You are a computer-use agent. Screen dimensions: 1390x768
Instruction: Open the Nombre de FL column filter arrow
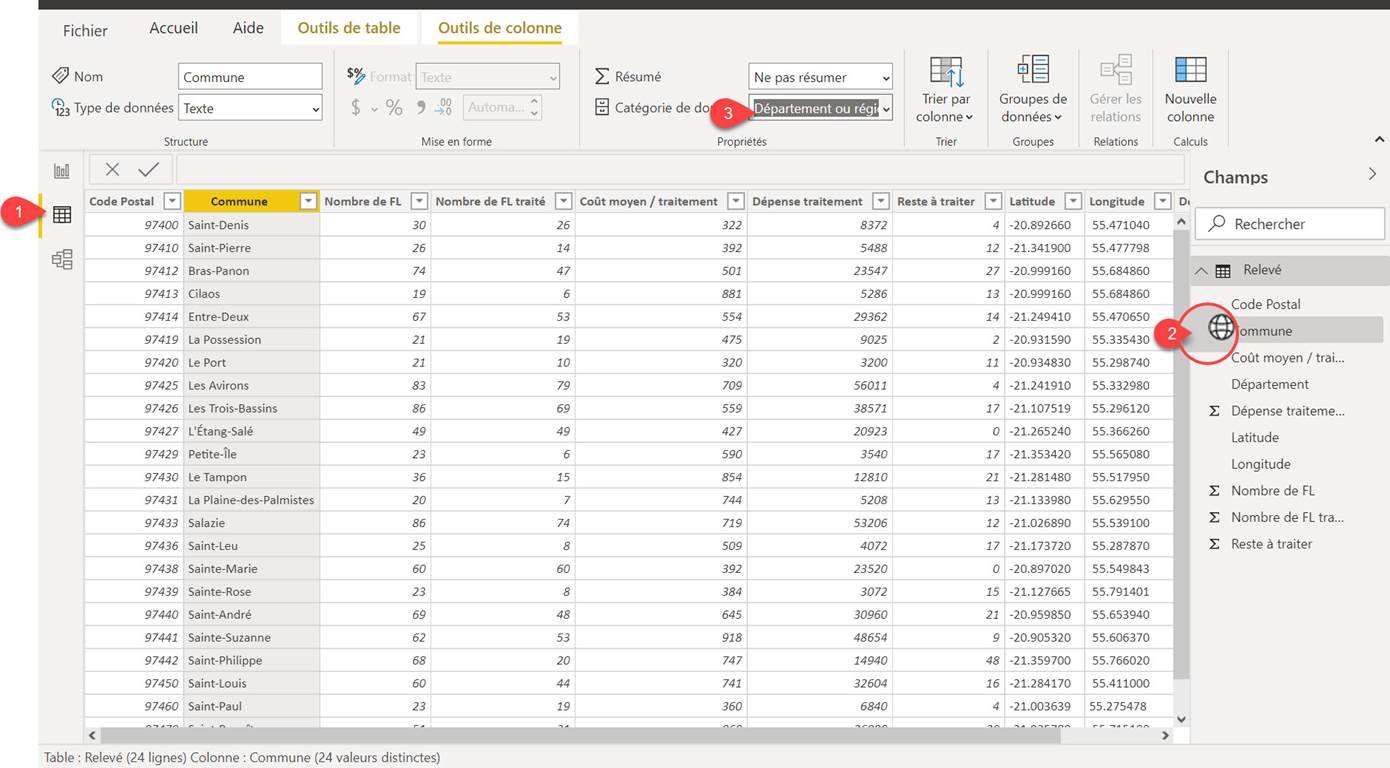coord(419,201)
